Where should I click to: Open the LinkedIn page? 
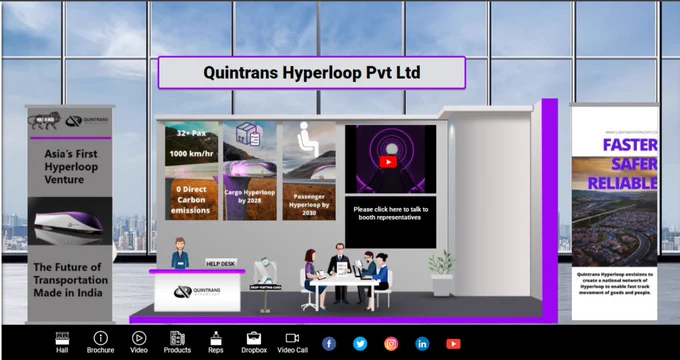tap(422, 344)
